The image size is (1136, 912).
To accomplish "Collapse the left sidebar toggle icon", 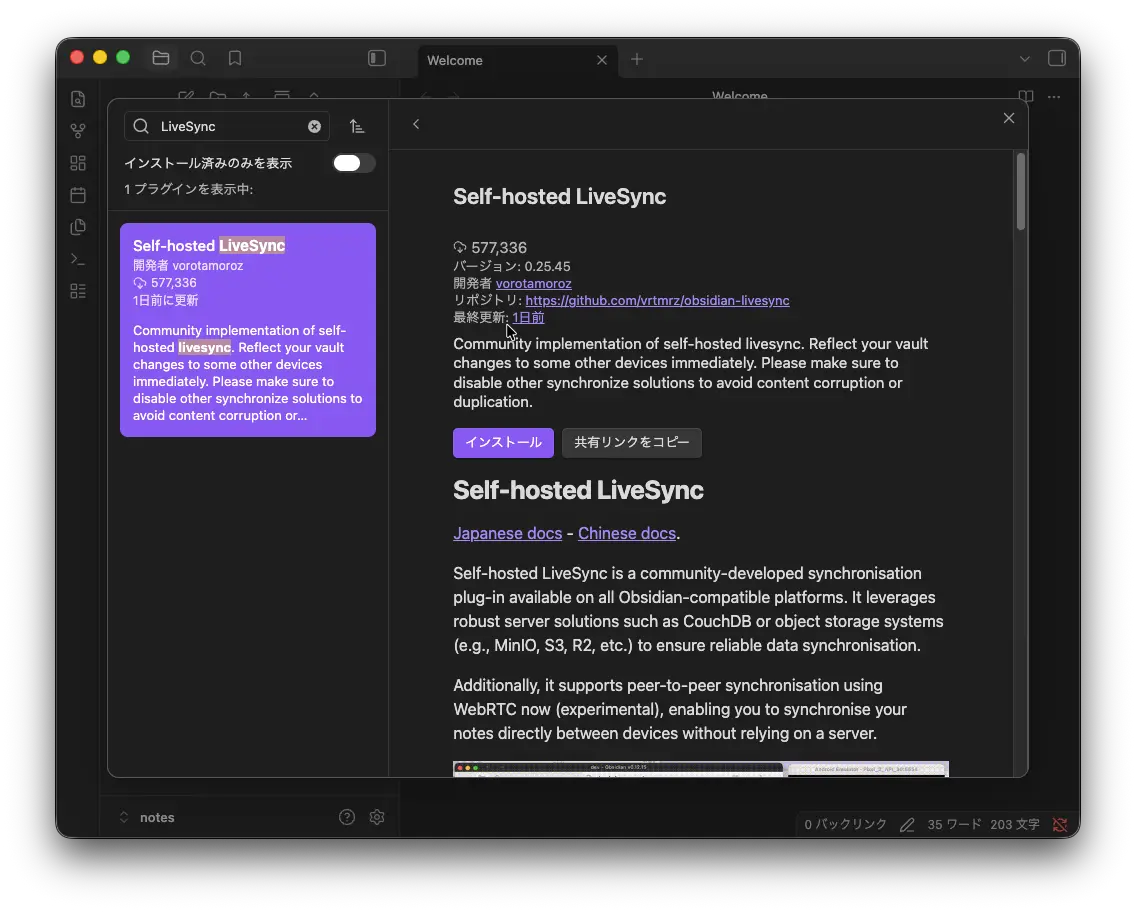I will (377, 58).
